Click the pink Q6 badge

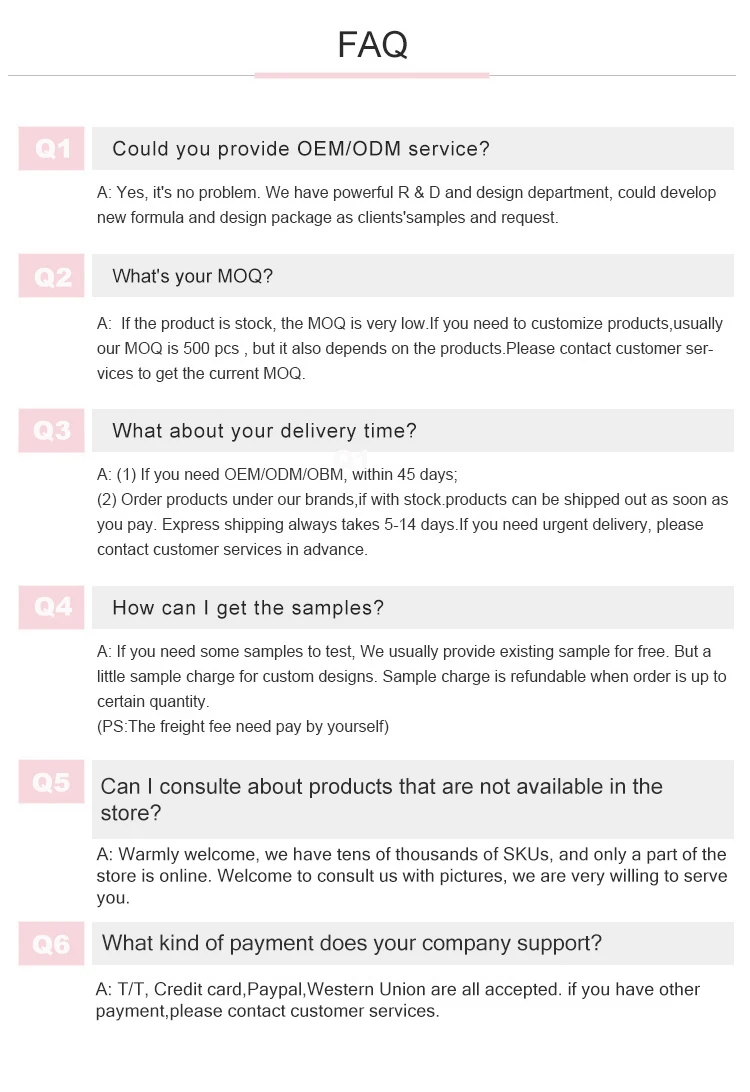click(x=52, y=944)
